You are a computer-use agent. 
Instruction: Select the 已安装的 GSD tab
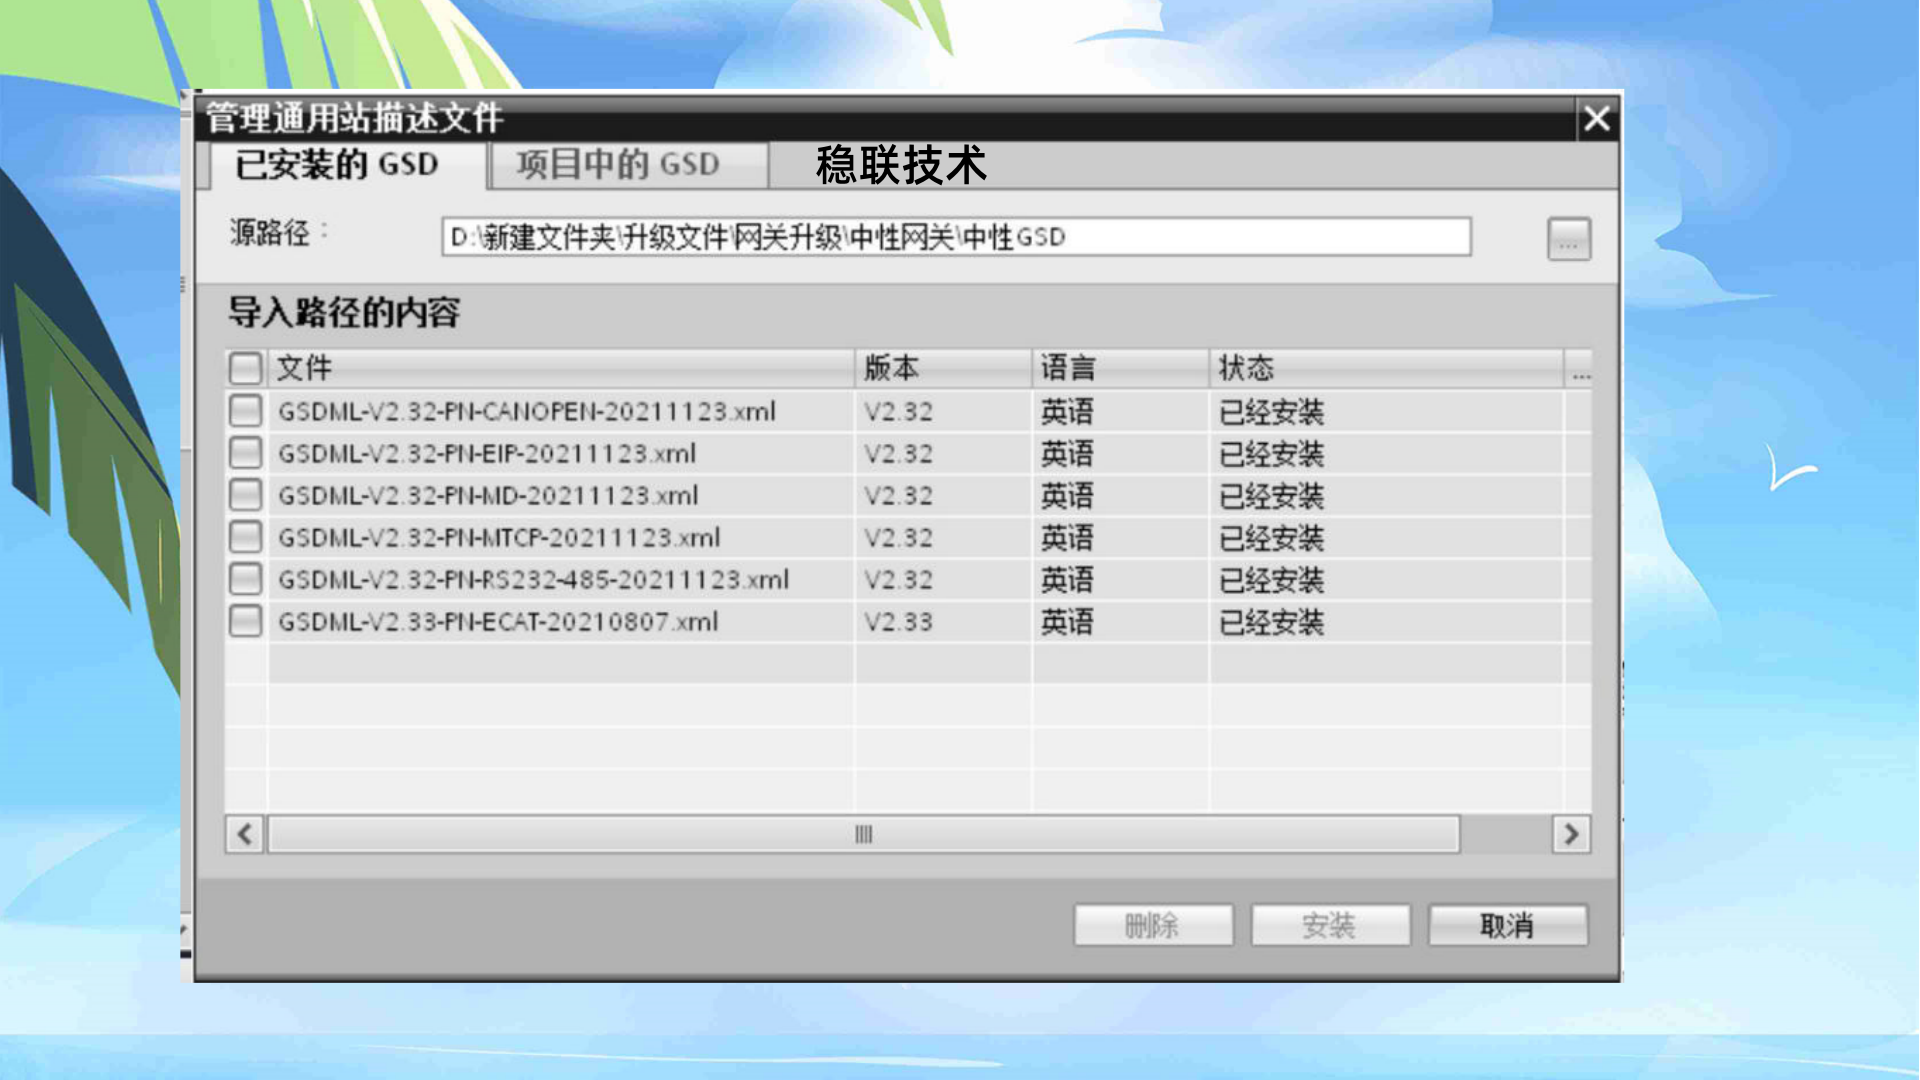pos(337,164)
